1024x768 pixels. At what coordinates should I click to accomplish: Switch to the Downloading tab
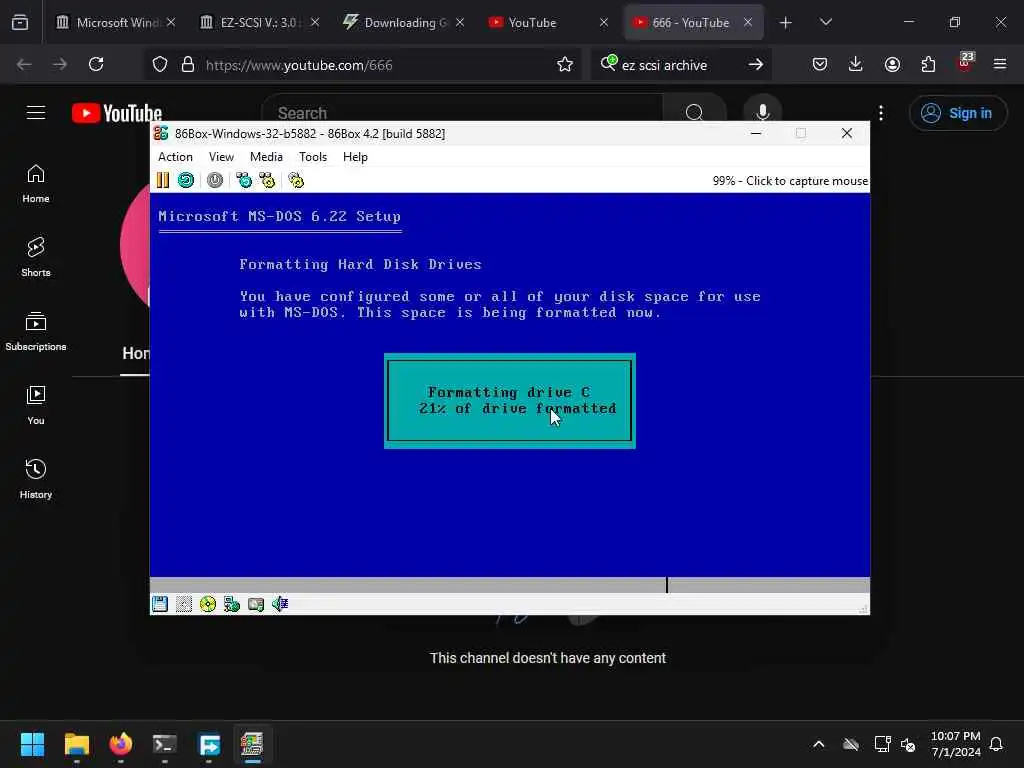coord(404,22)
